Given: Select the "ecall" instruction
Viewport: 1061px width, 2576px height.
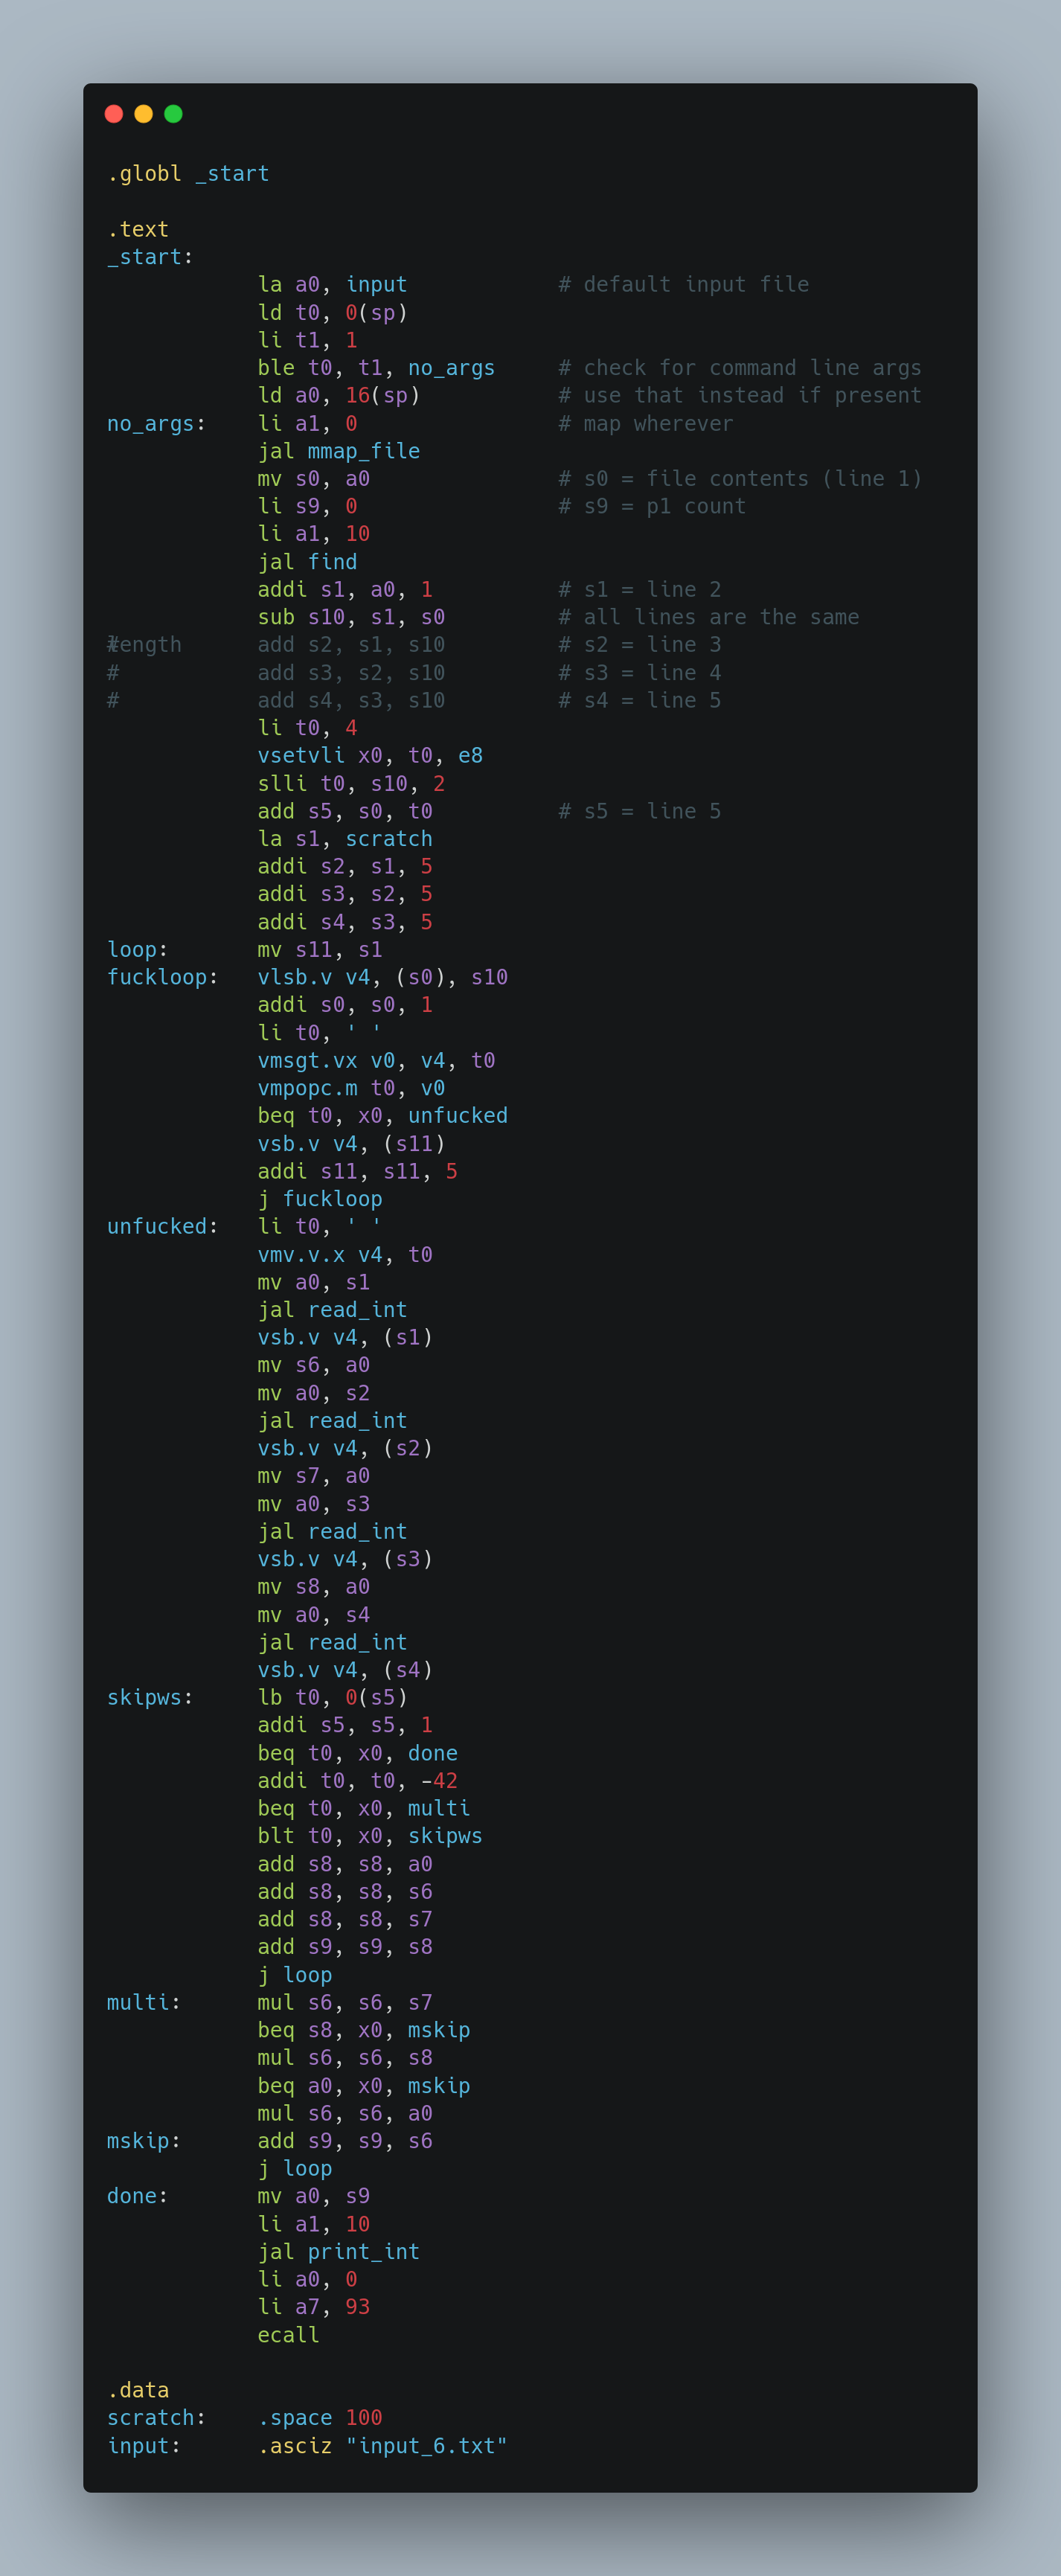Looking at the screenshot, I should 289,2335.
